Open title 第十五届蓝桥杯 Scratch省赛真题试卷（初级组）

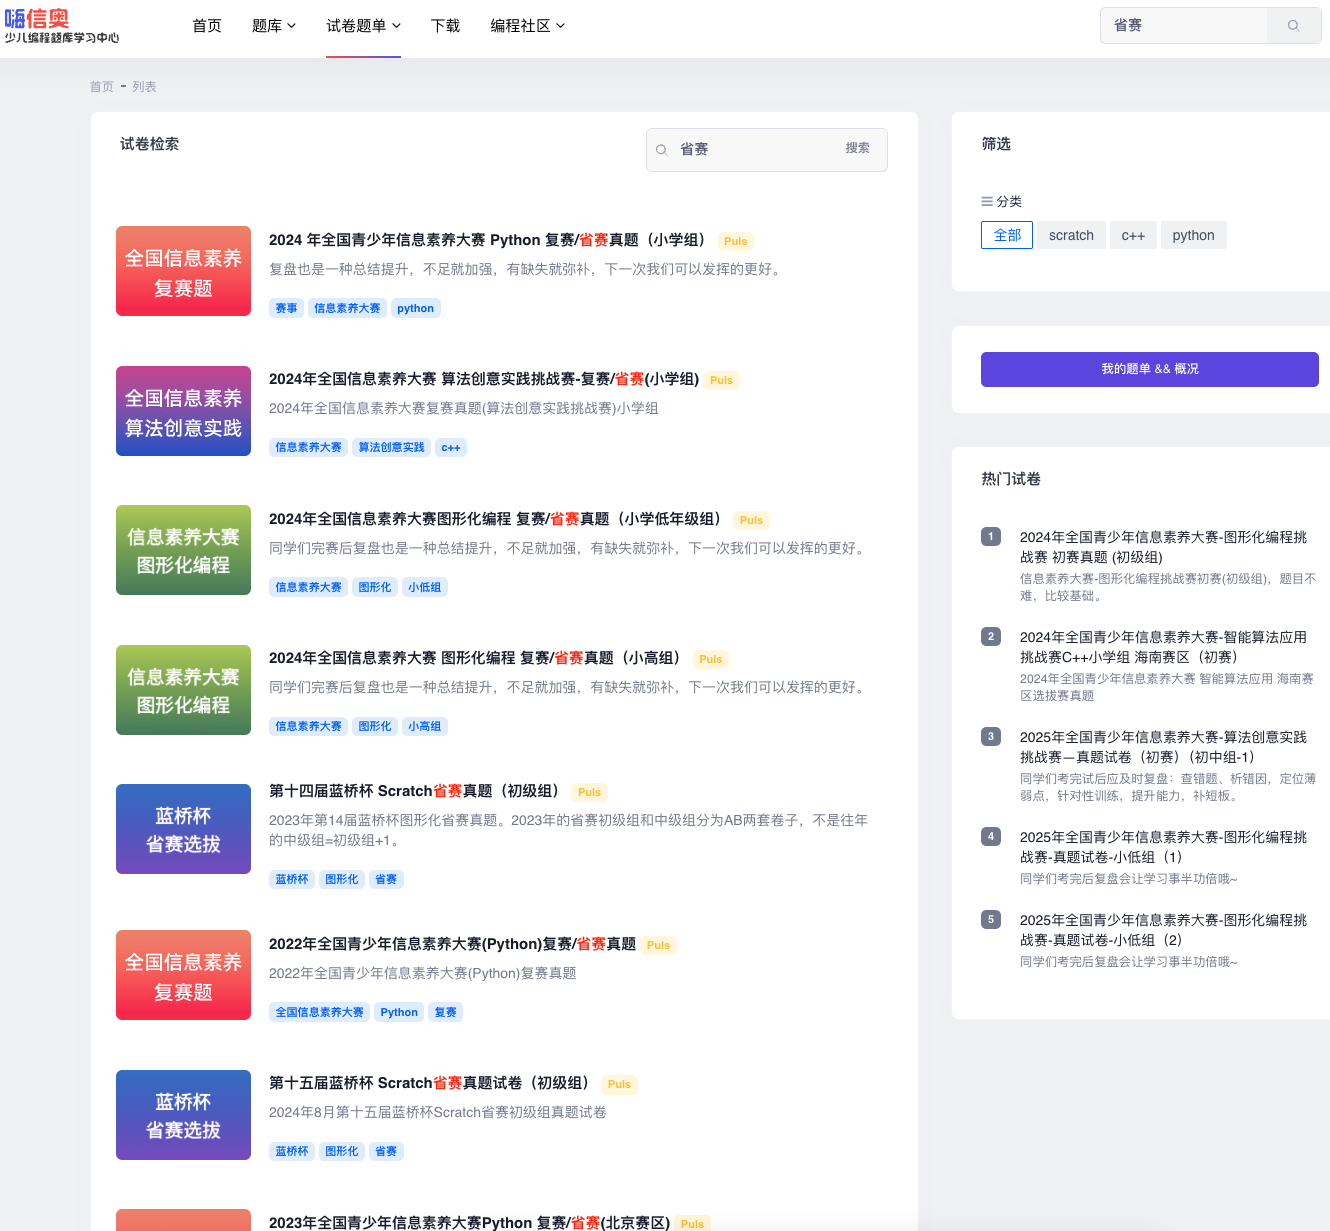click(x=432, y=1083)
